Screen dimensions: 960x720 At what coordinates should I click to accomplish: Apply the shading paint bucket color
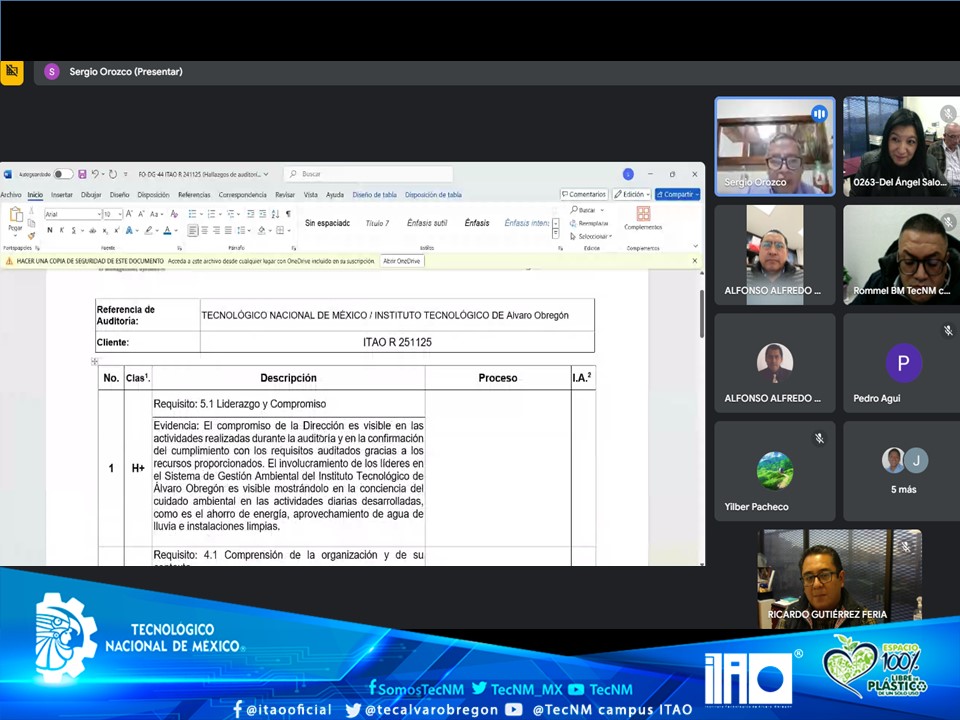261,230
